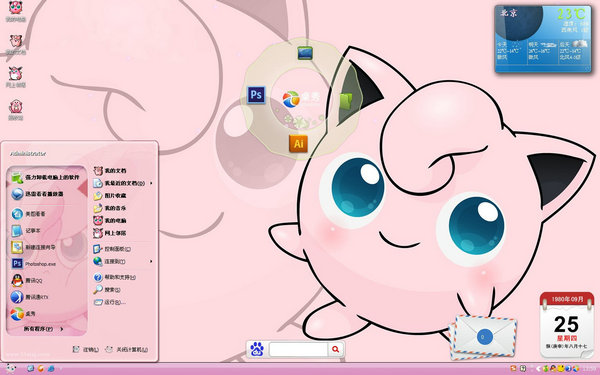This screenshot has height=375, width=600.
Task: Click the Baidu paw logo
Action: [257, 349]
